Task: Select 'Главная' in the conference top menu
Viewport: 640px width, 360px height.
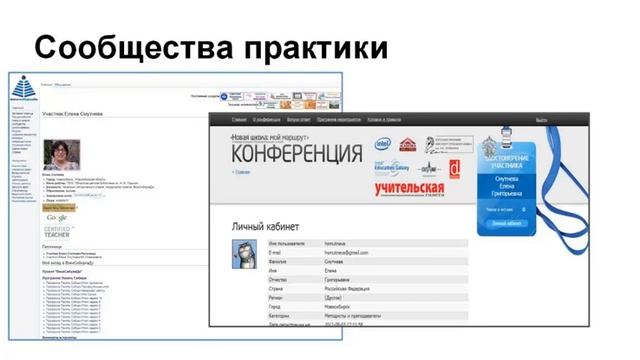Action: (x=239, y=120)
